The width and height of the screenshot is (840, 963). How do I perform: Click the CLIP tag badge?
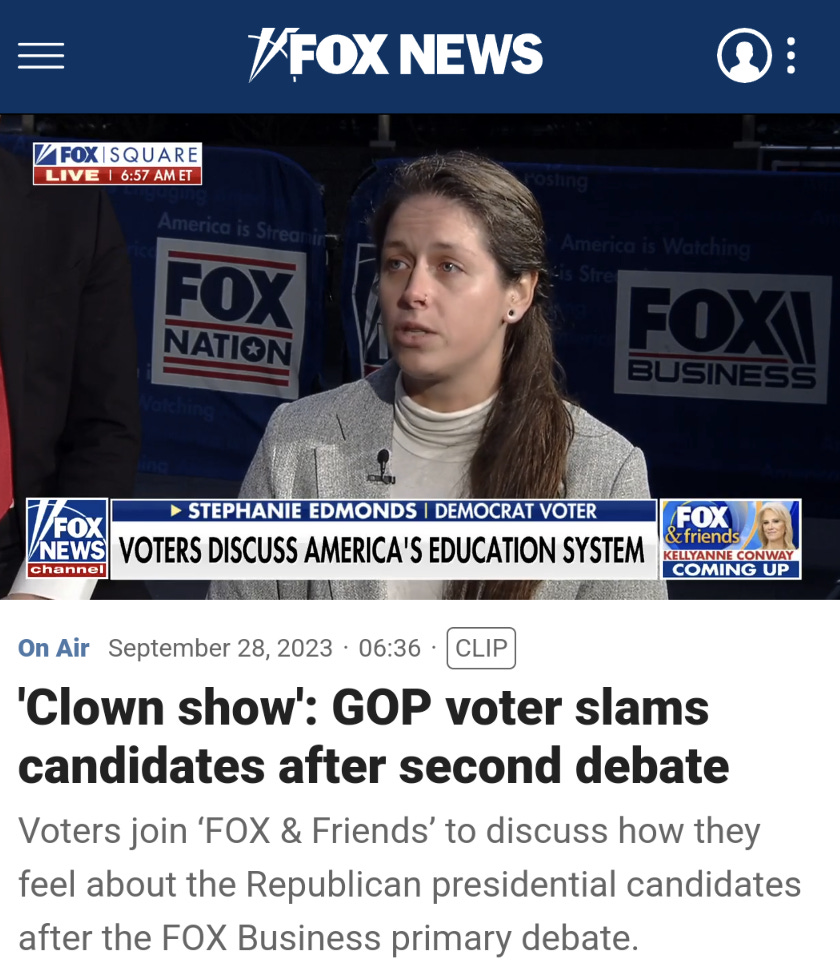coord(481,648)
